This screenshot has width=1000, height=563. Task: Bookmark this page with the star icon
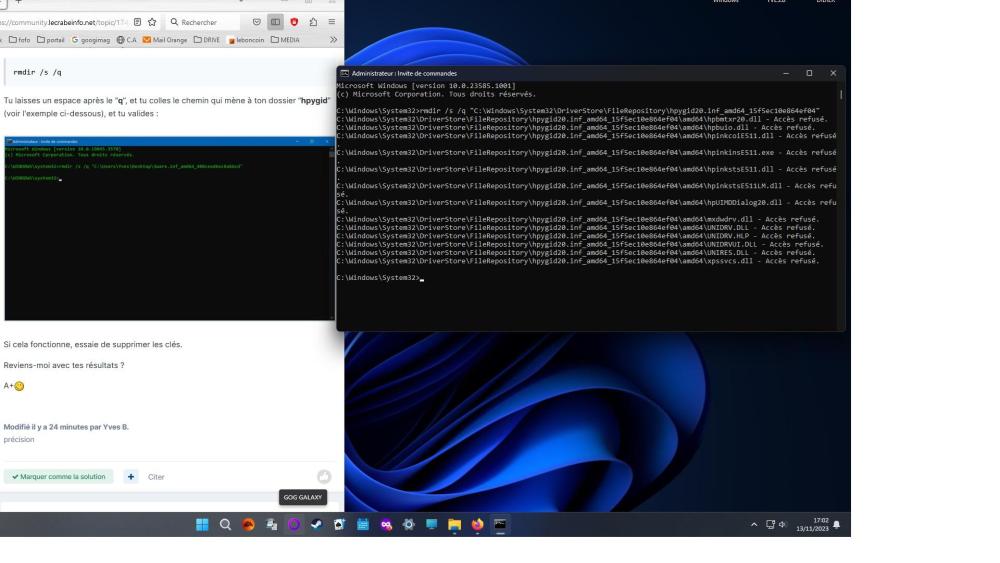click(x=152, y=21)
